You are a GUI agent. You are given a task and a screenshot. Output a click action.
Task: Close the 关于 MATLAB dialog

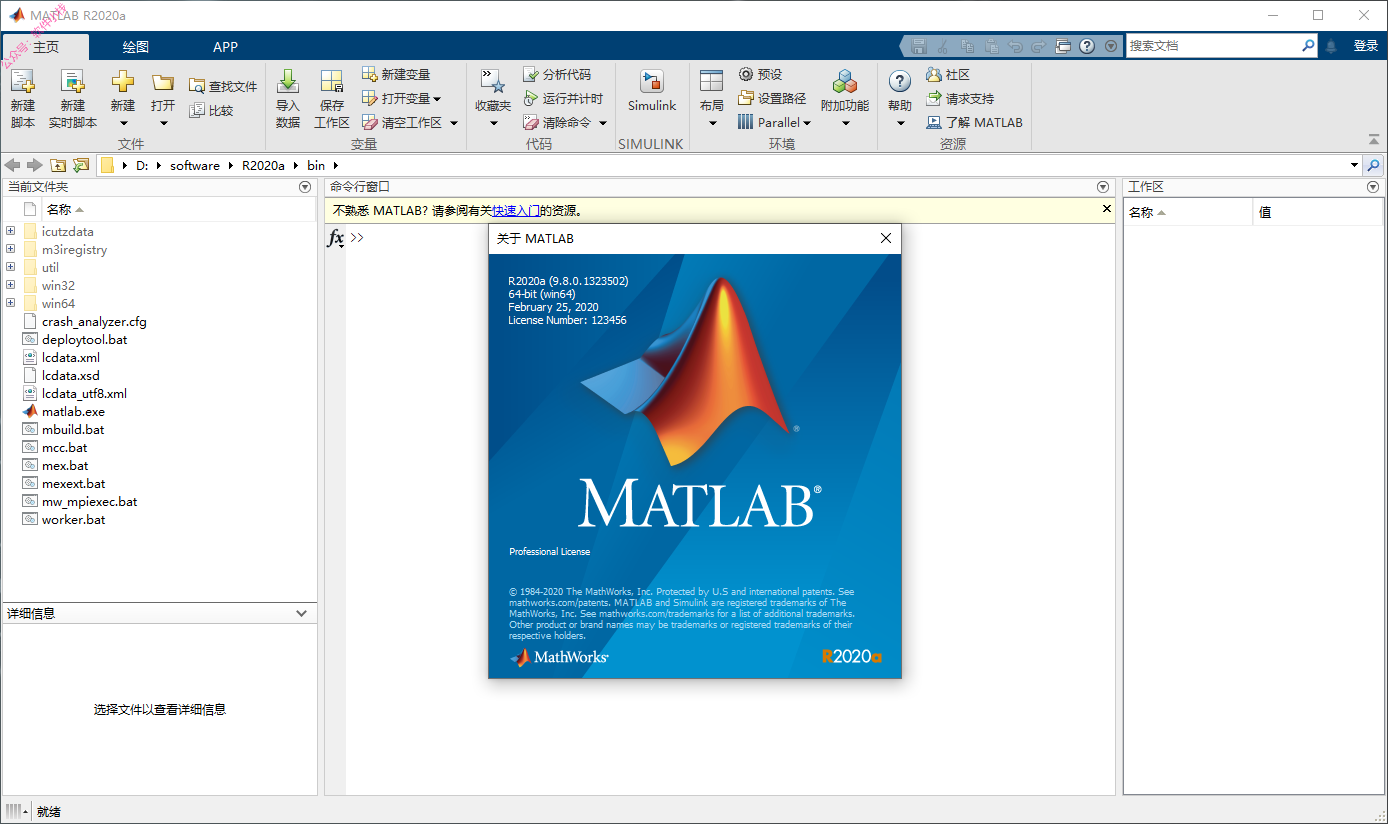point(885,238)
